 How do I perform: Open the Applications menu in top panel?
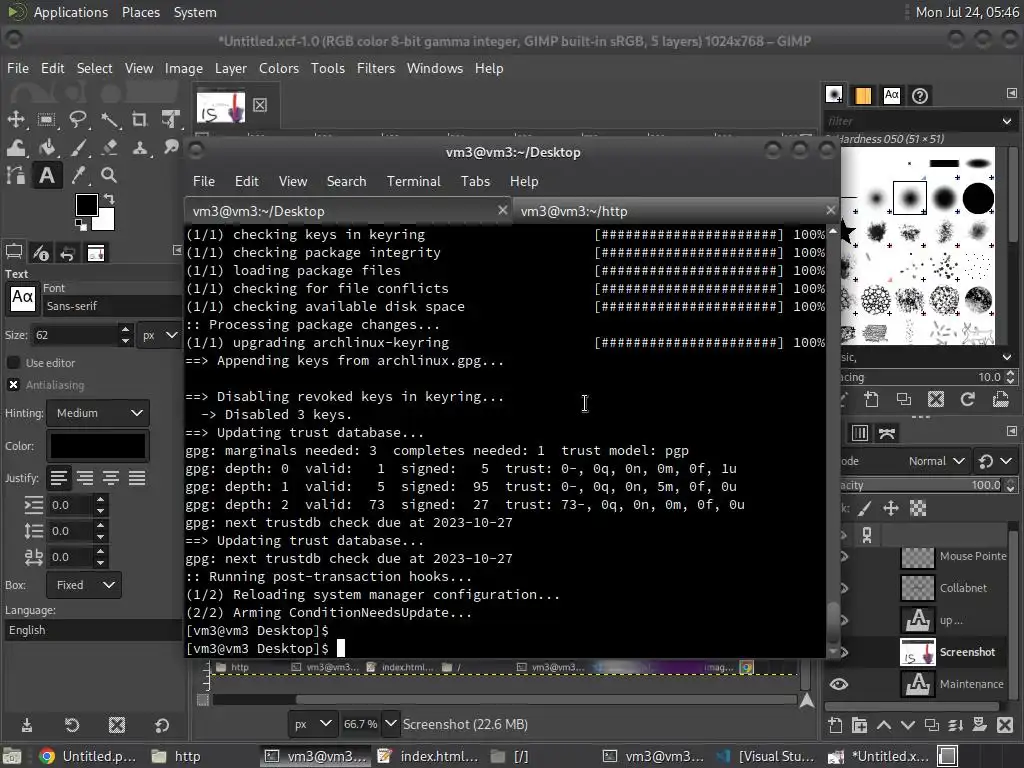tap(71, 12)
